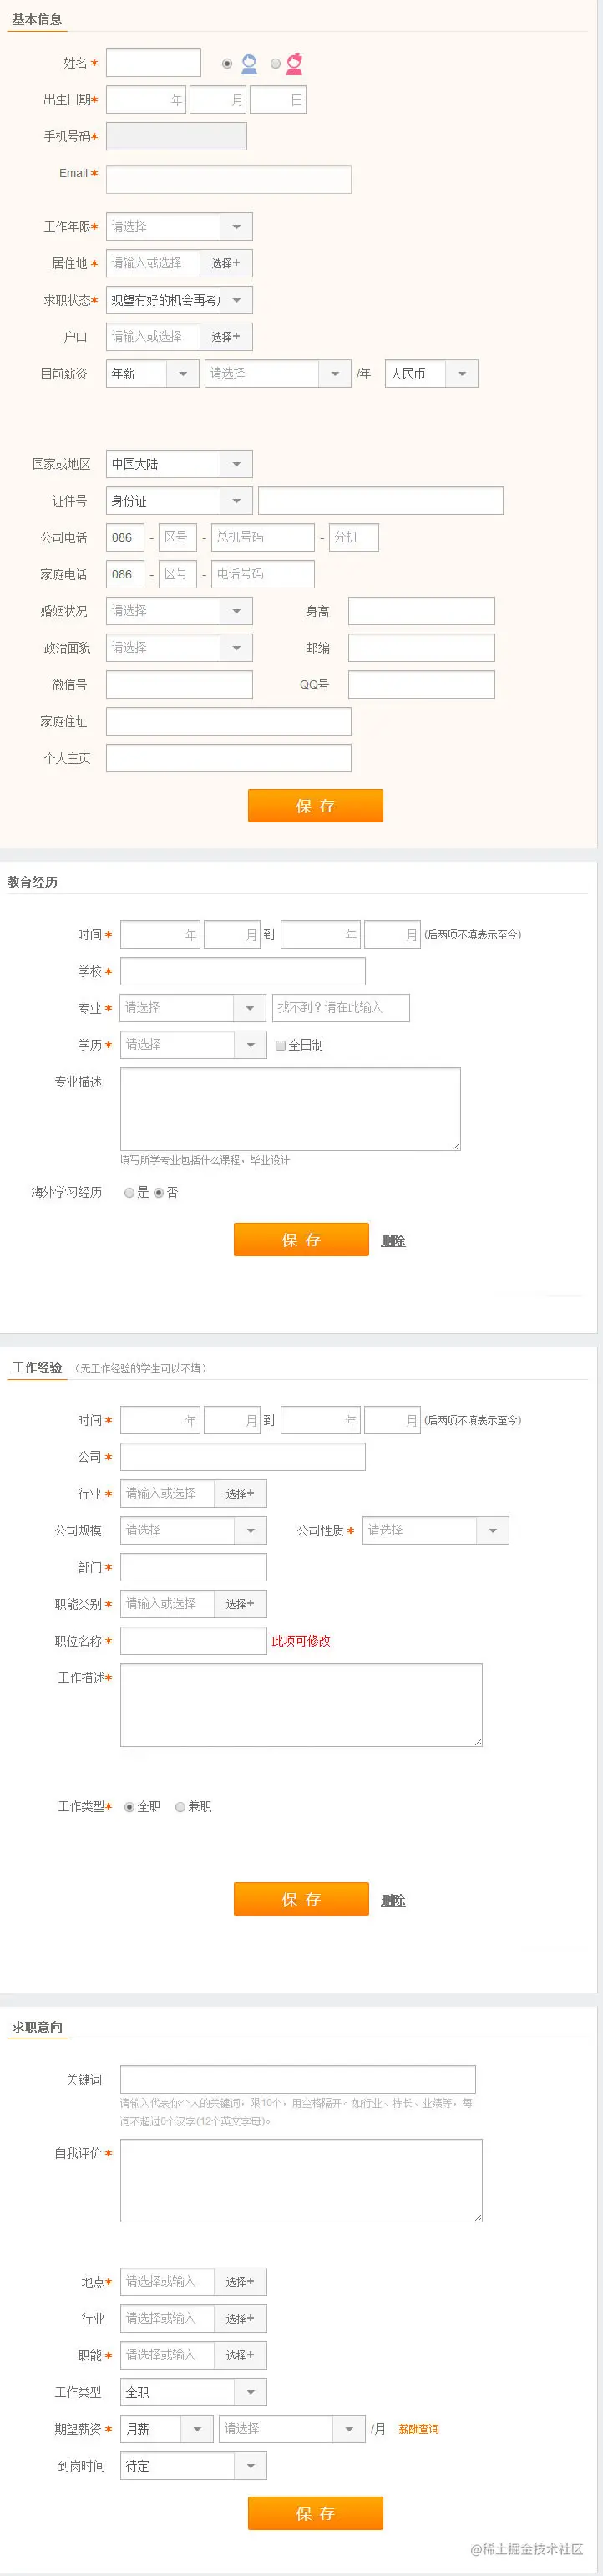Viewport: 603px width, 2576px height.
Task: Check the 全日制 checkbox next to 学历
Action: tap(280, 1044)
